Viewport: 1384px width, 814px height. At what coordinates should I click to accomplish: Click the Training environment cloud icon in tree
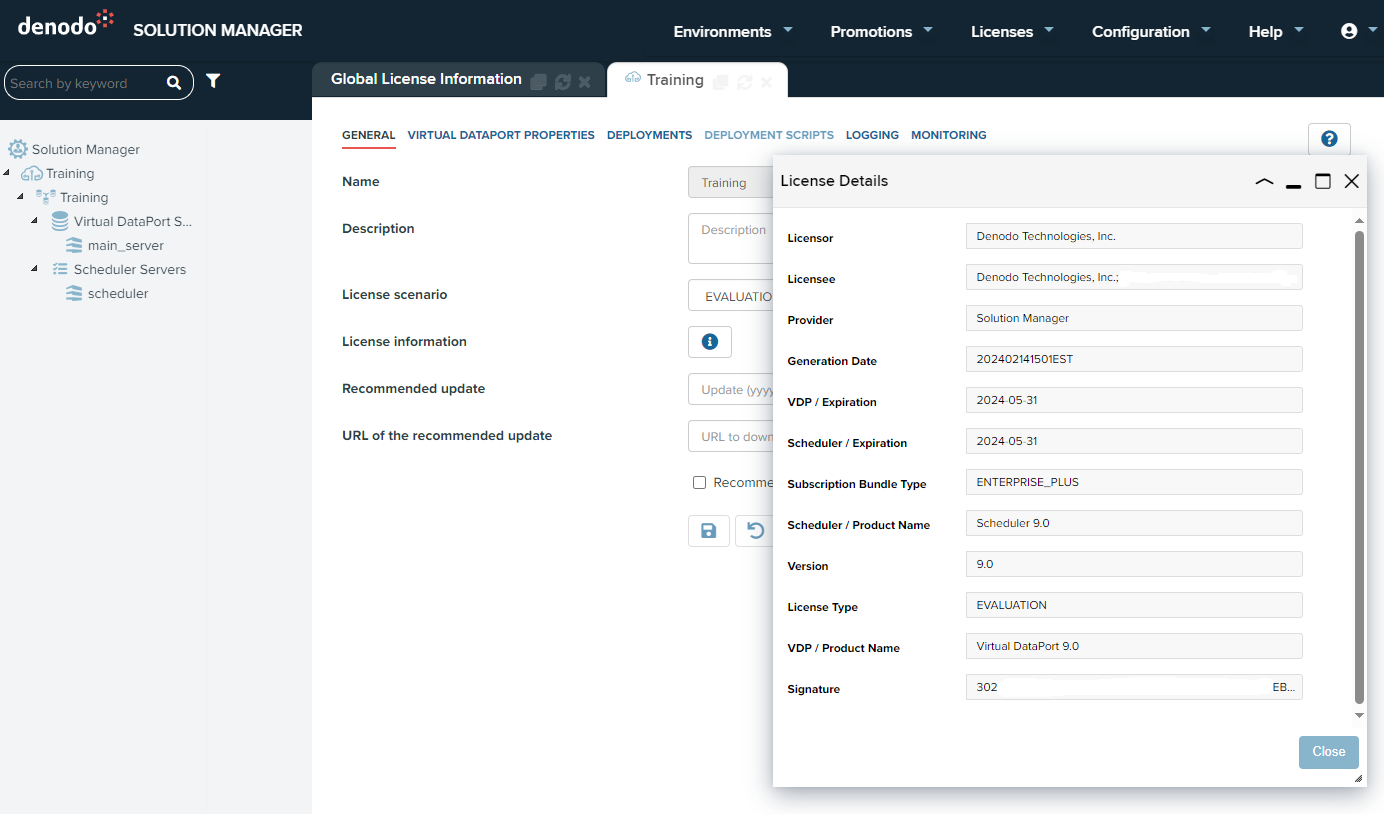click(32, 173)
